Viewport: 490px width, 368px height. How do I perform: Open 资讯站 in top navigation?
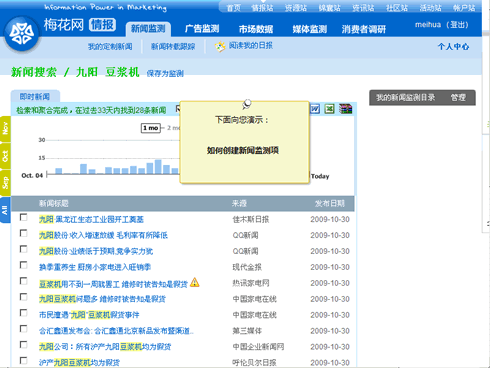363,8
